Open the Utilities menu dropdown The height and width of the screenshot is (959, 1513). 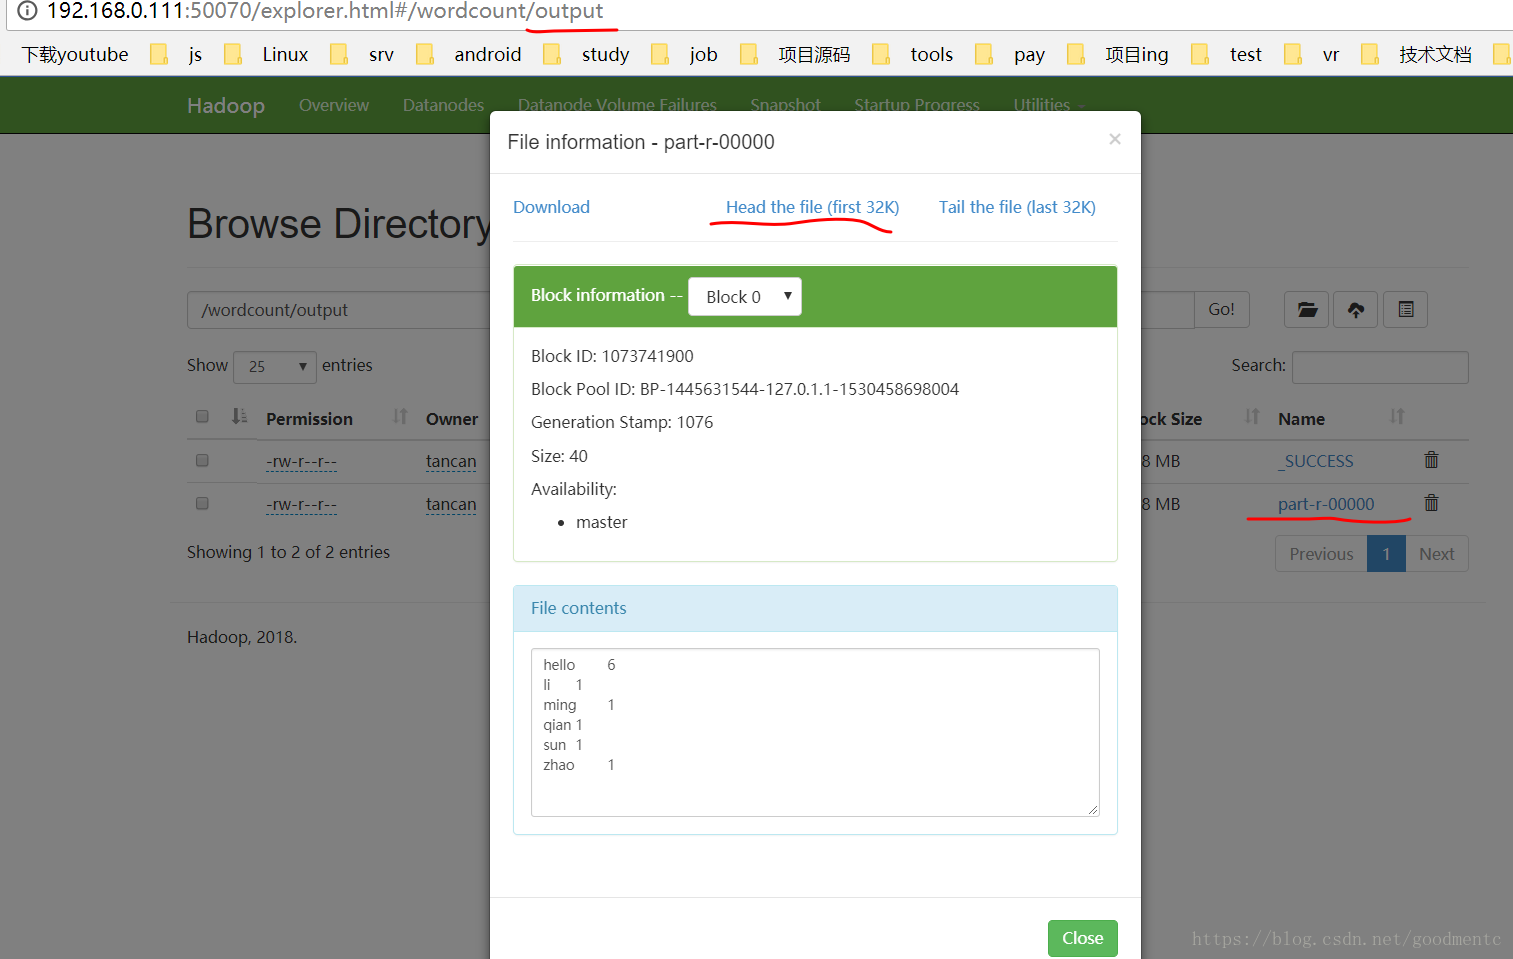[1049, 105]
